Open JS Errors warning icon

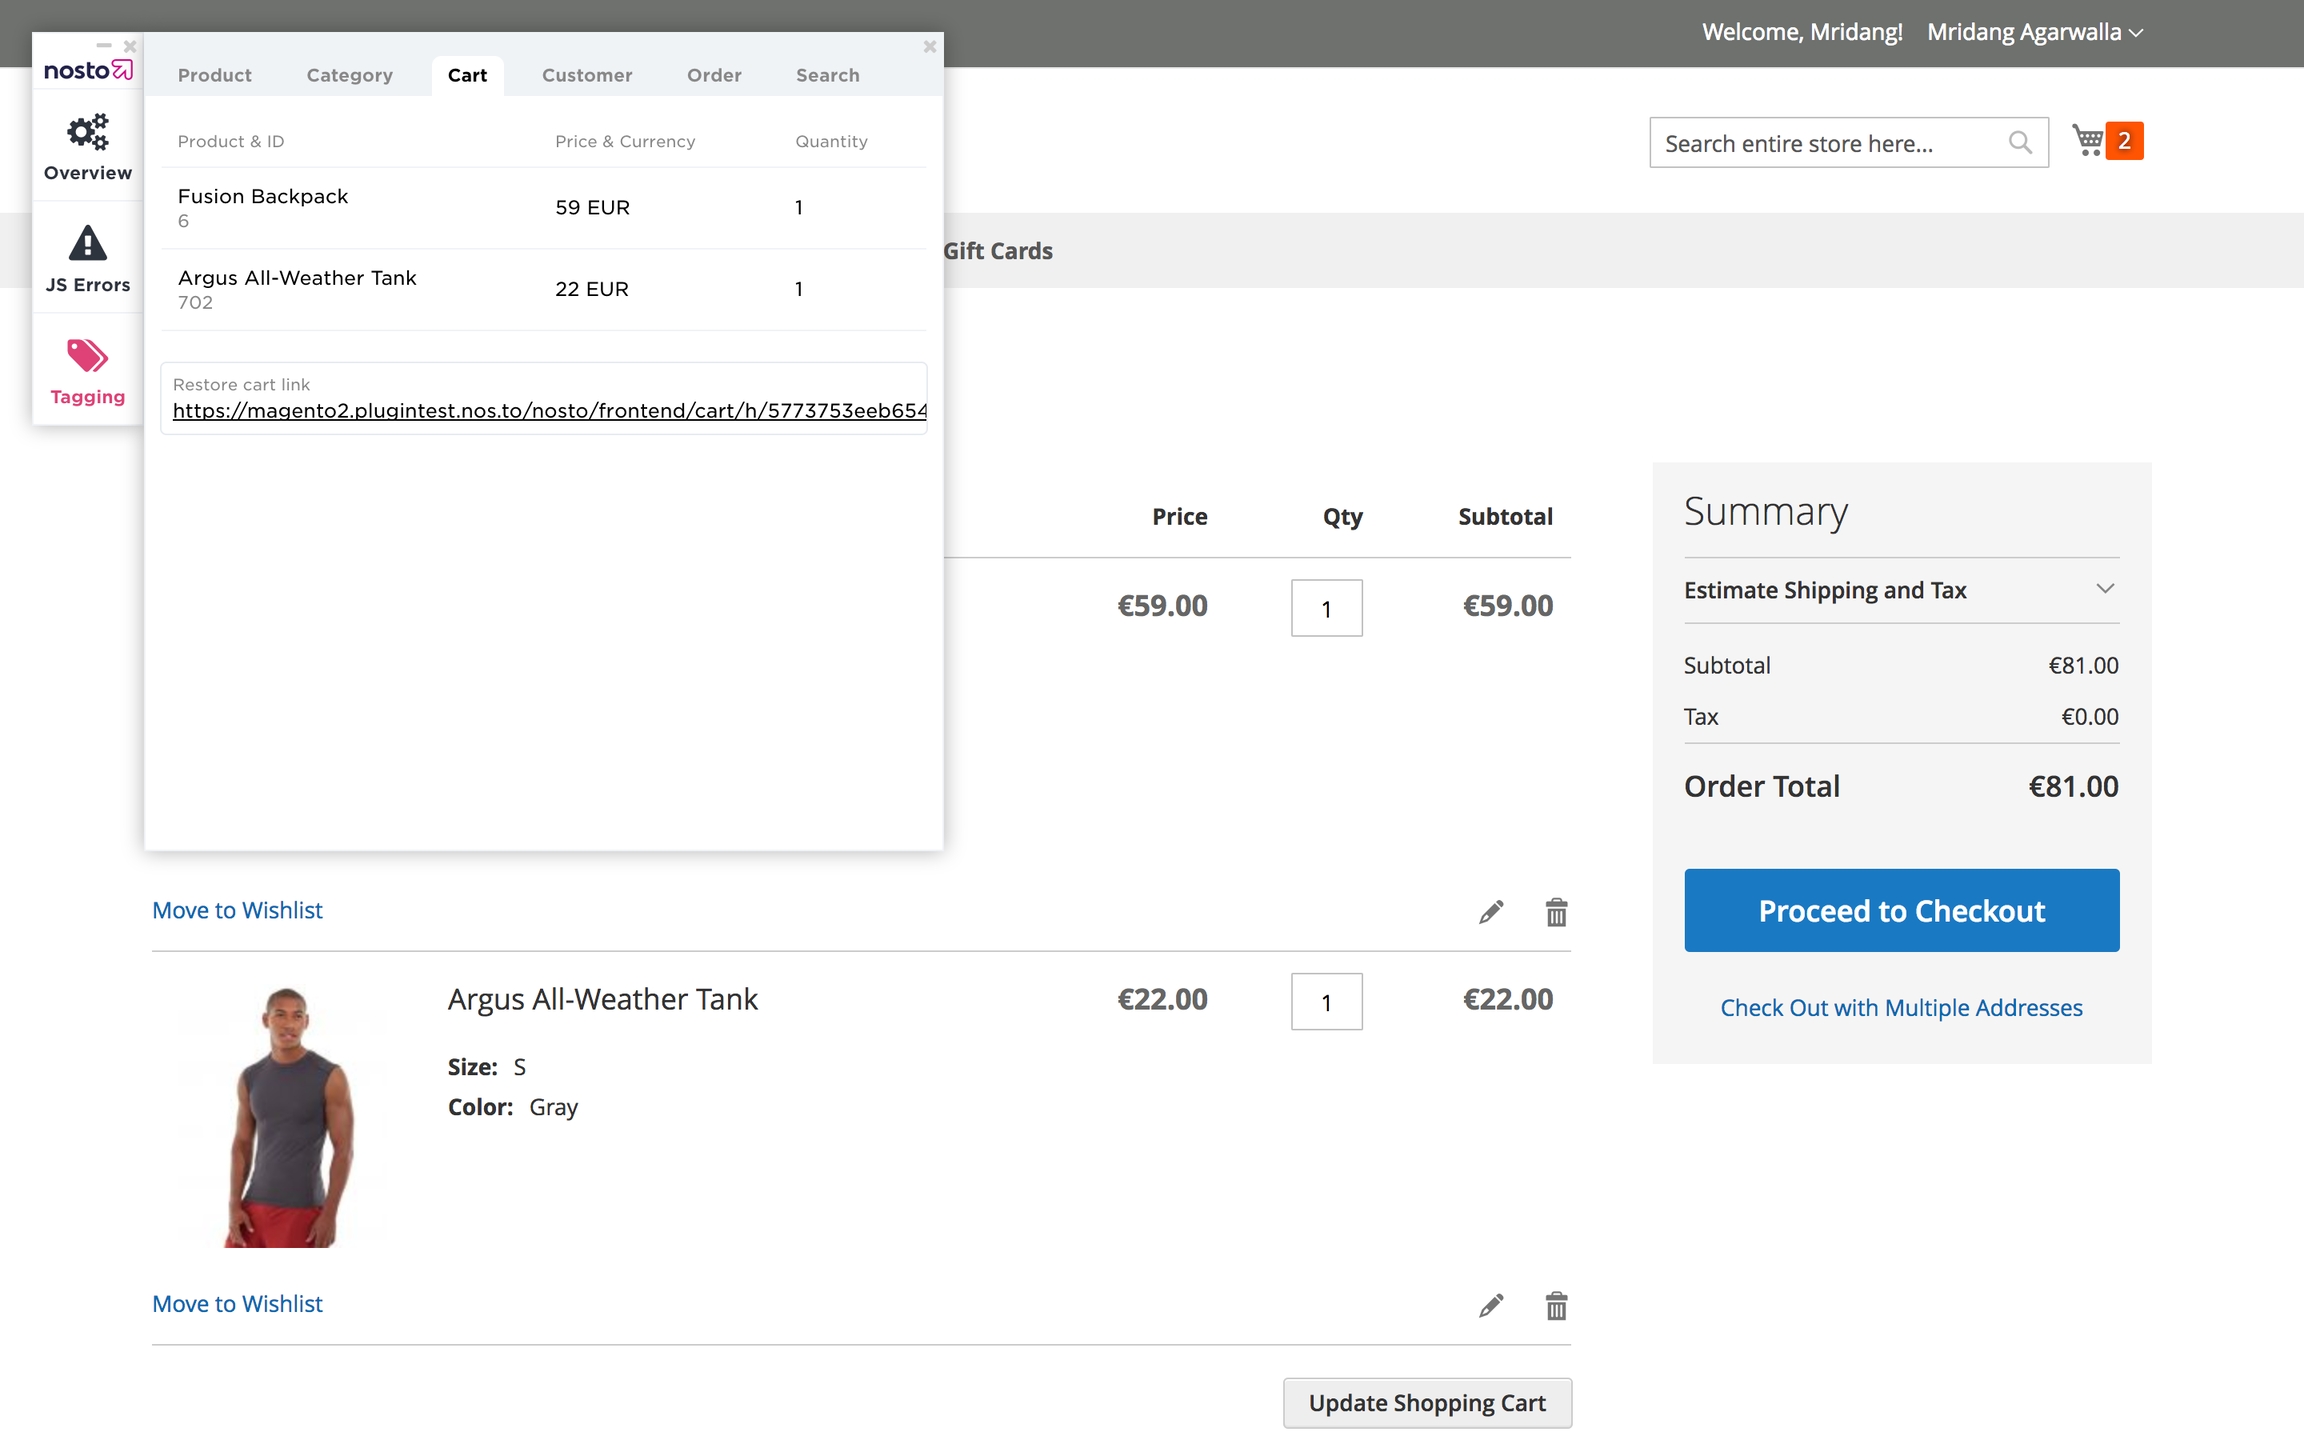coord(88,244)
